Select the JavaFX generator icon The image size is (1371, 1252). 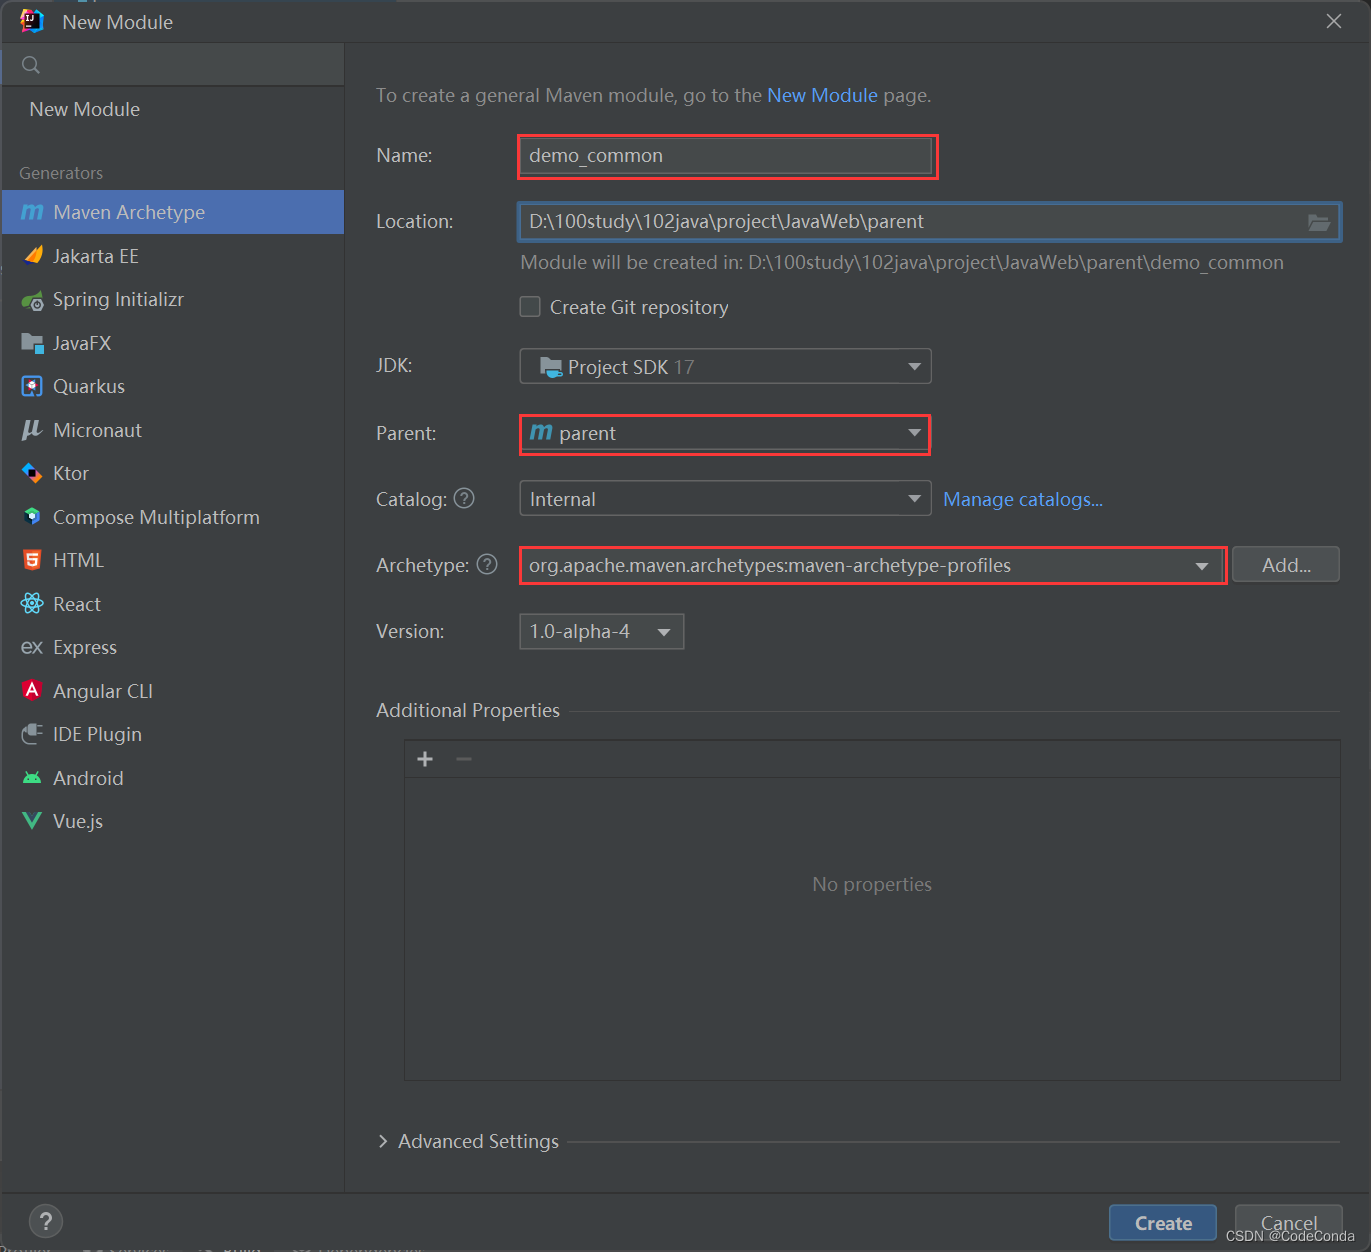33,343
